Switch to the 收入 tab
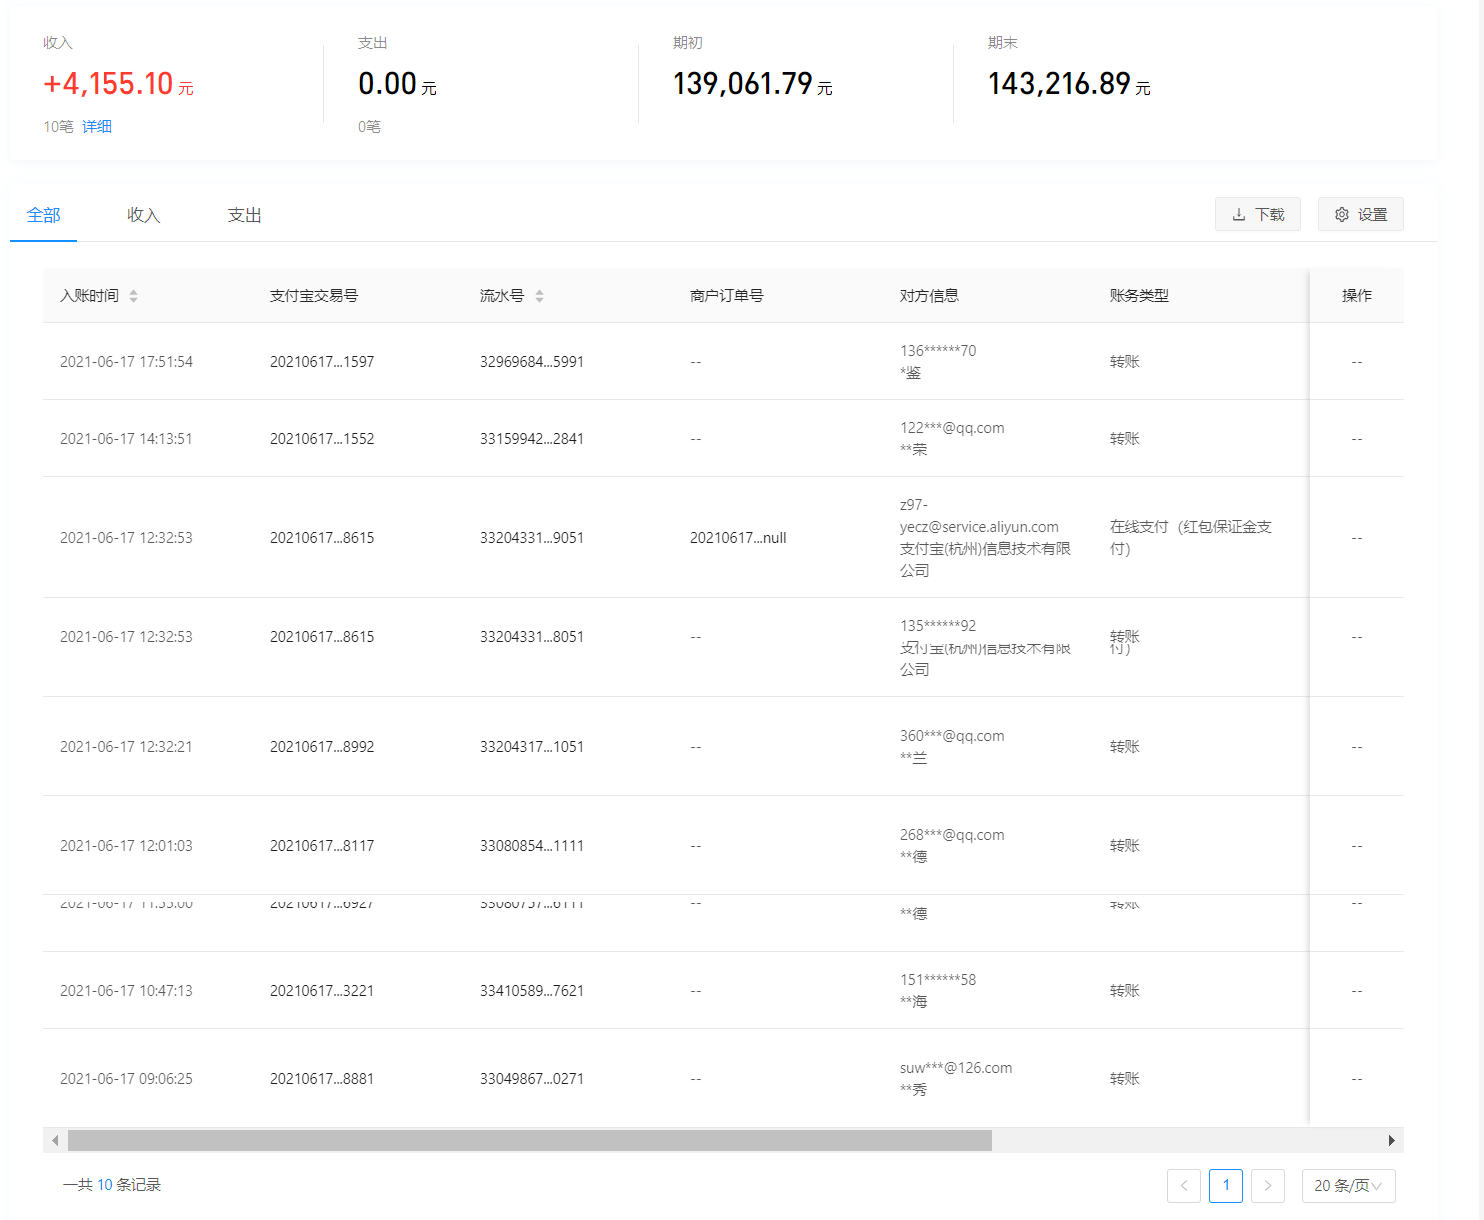 [143, 216]
